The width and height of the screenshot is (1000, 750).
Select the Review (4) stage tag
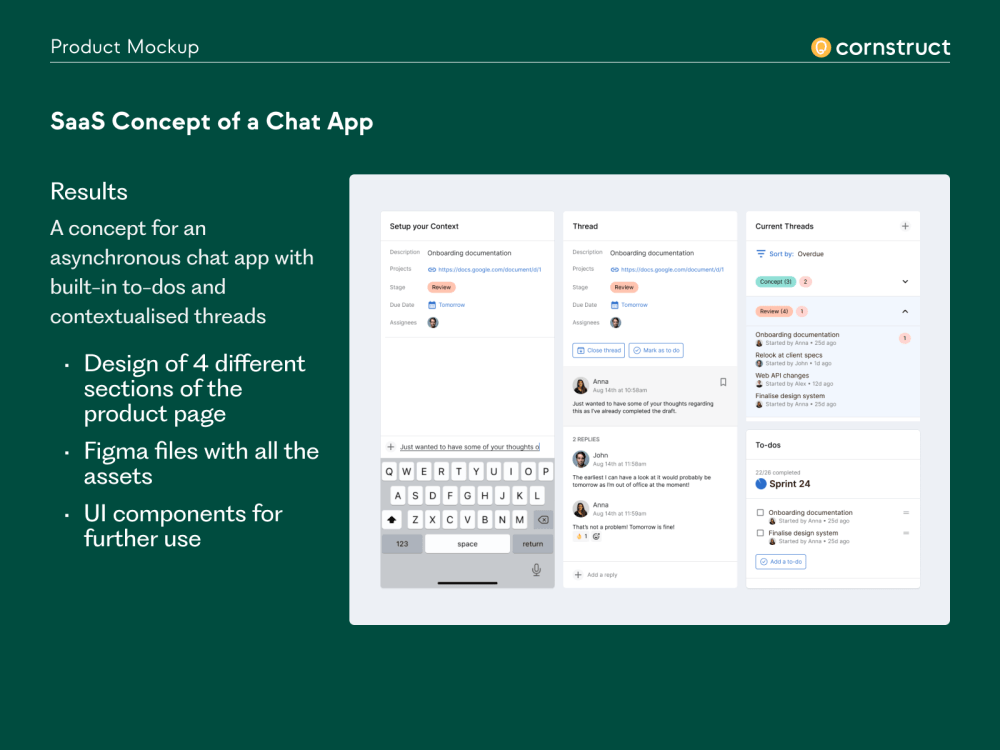pos(774,311)
